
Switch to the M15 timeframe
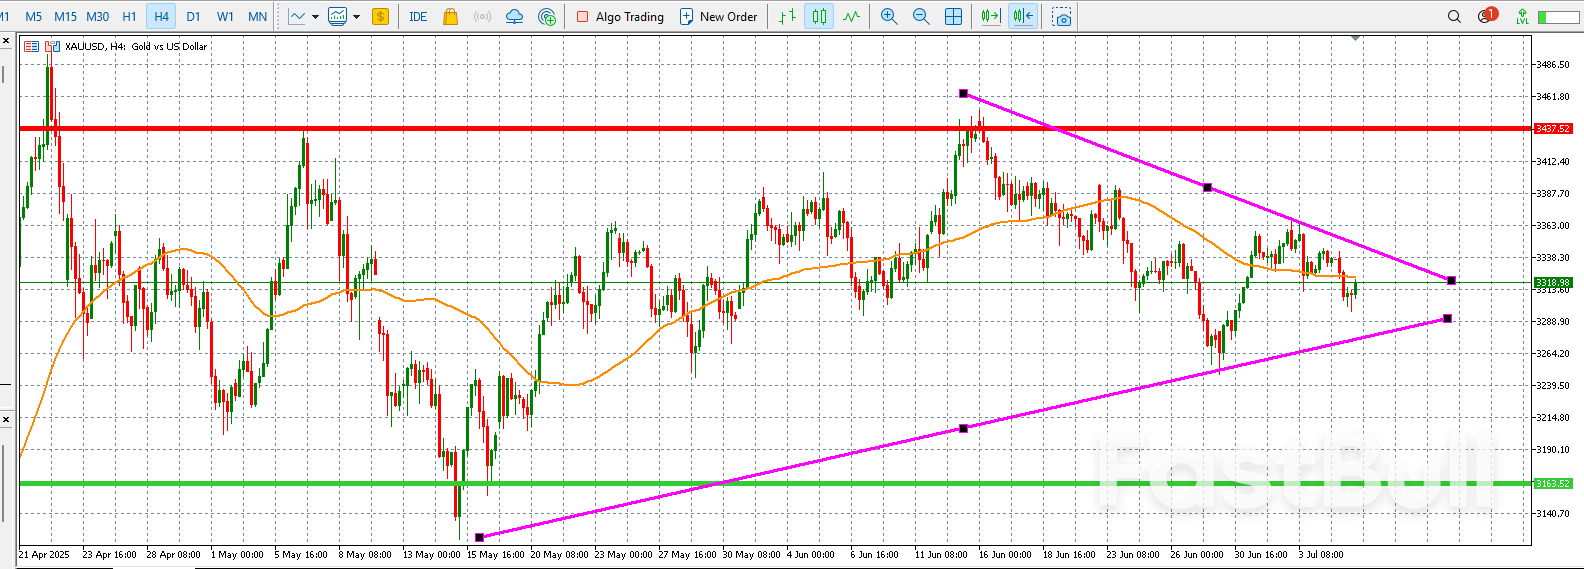click(x=65, y=17)
